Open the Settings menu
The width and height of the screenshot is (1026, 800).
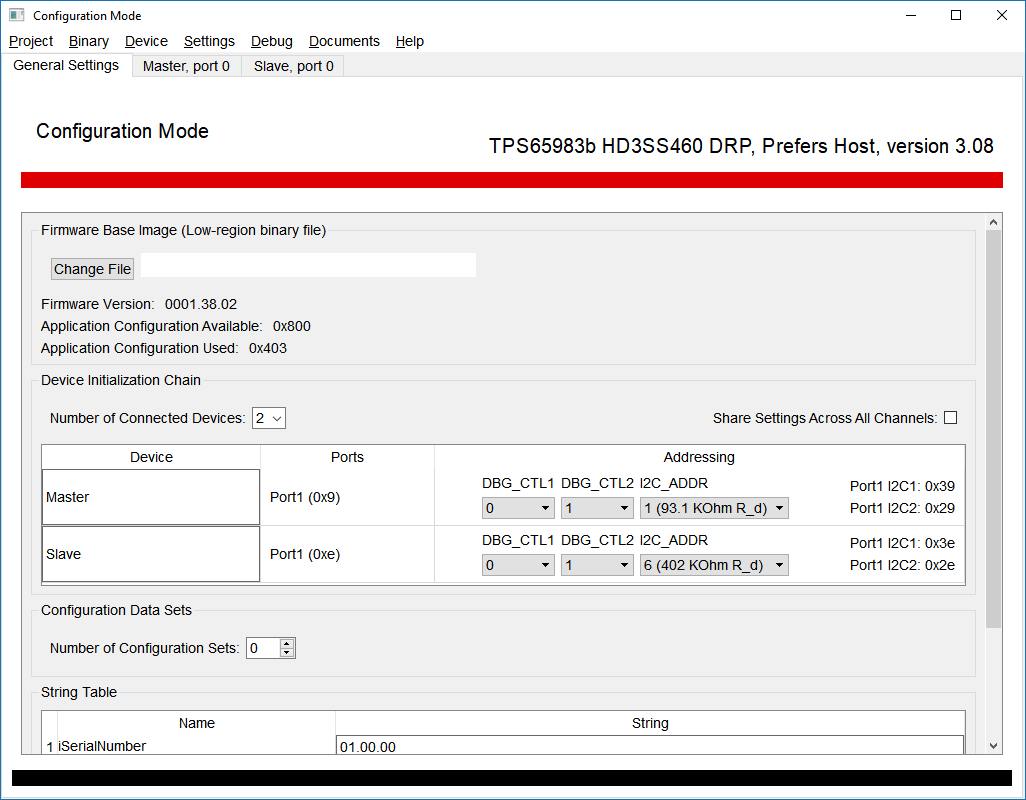point(209,41)
